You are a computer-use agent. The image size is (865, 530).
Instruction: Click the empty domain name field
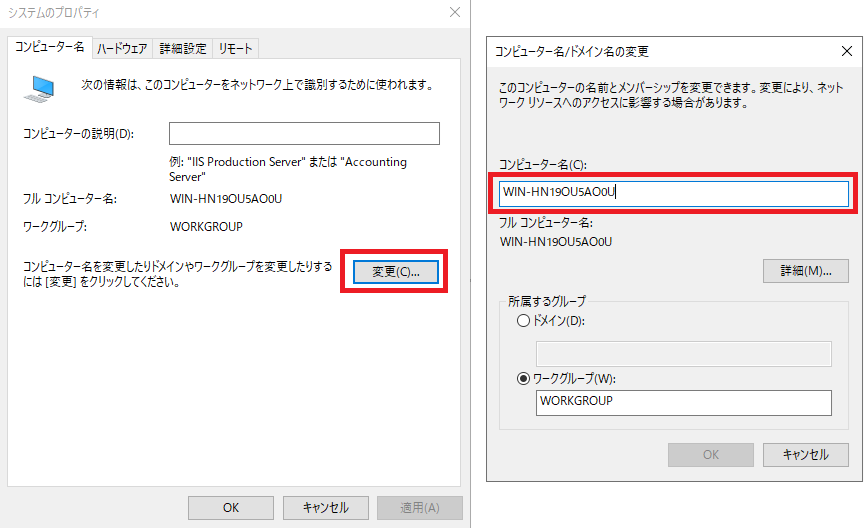684,354
